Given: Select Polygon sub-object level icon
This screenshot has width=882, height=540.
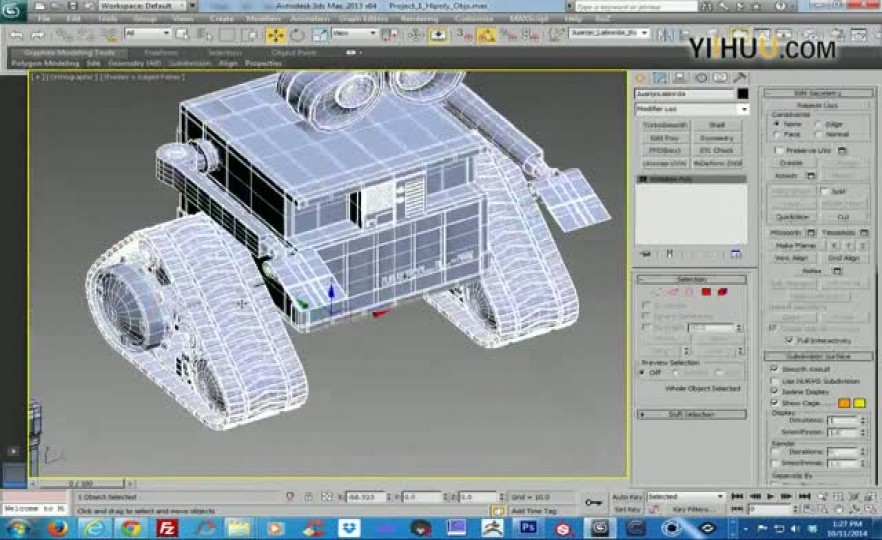Looking at the screenshot, I should (x=706, y=292).
